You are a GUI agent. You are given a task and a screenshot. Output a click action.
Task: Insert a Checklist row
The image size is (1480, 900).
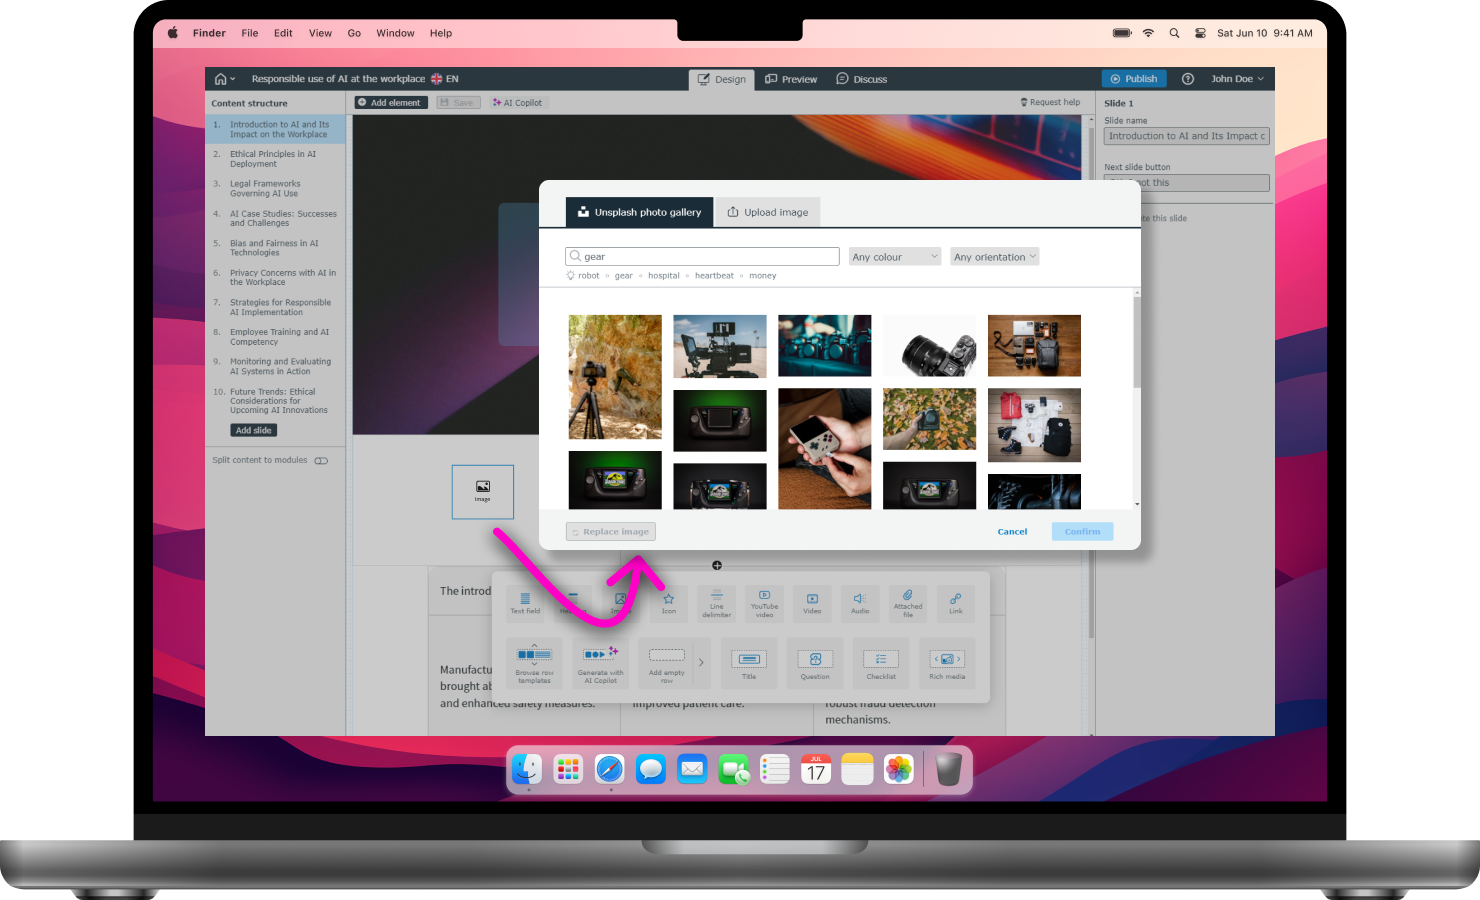point(881,663)
